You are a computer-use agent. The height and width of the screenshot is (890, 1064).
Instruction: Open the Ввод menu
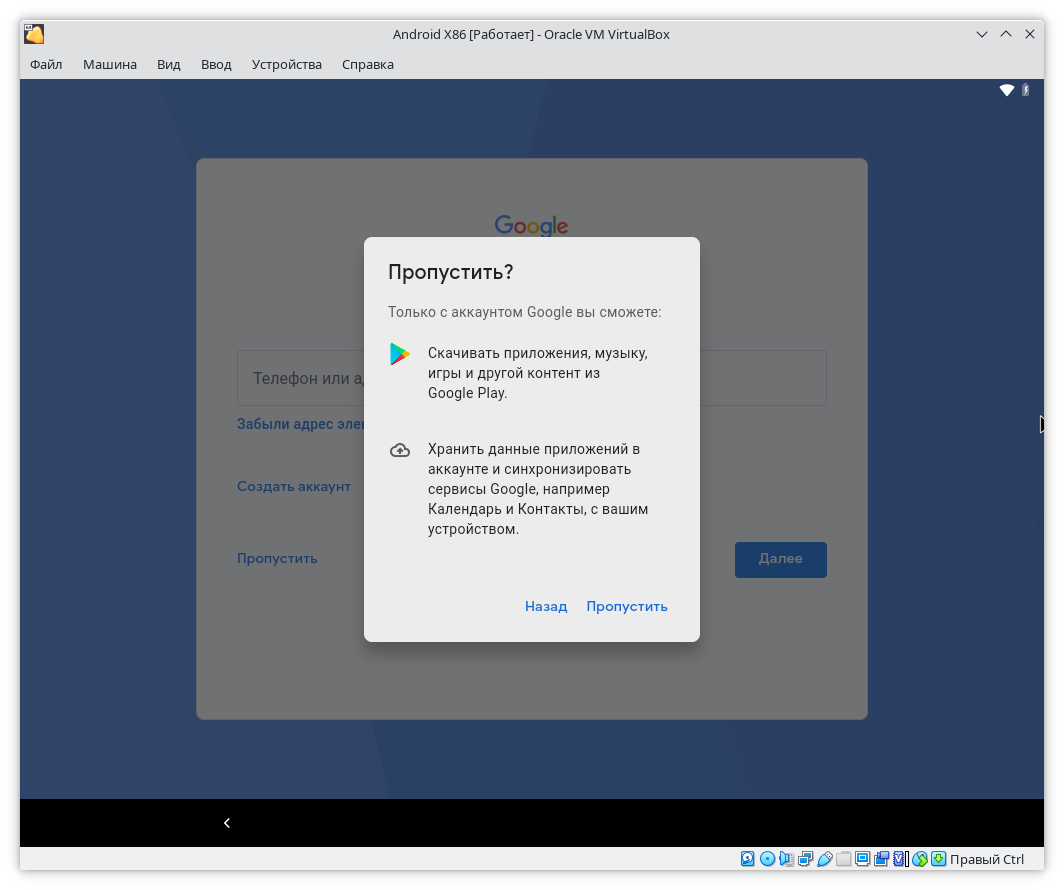pyautogui.click(x=216, y=64)
